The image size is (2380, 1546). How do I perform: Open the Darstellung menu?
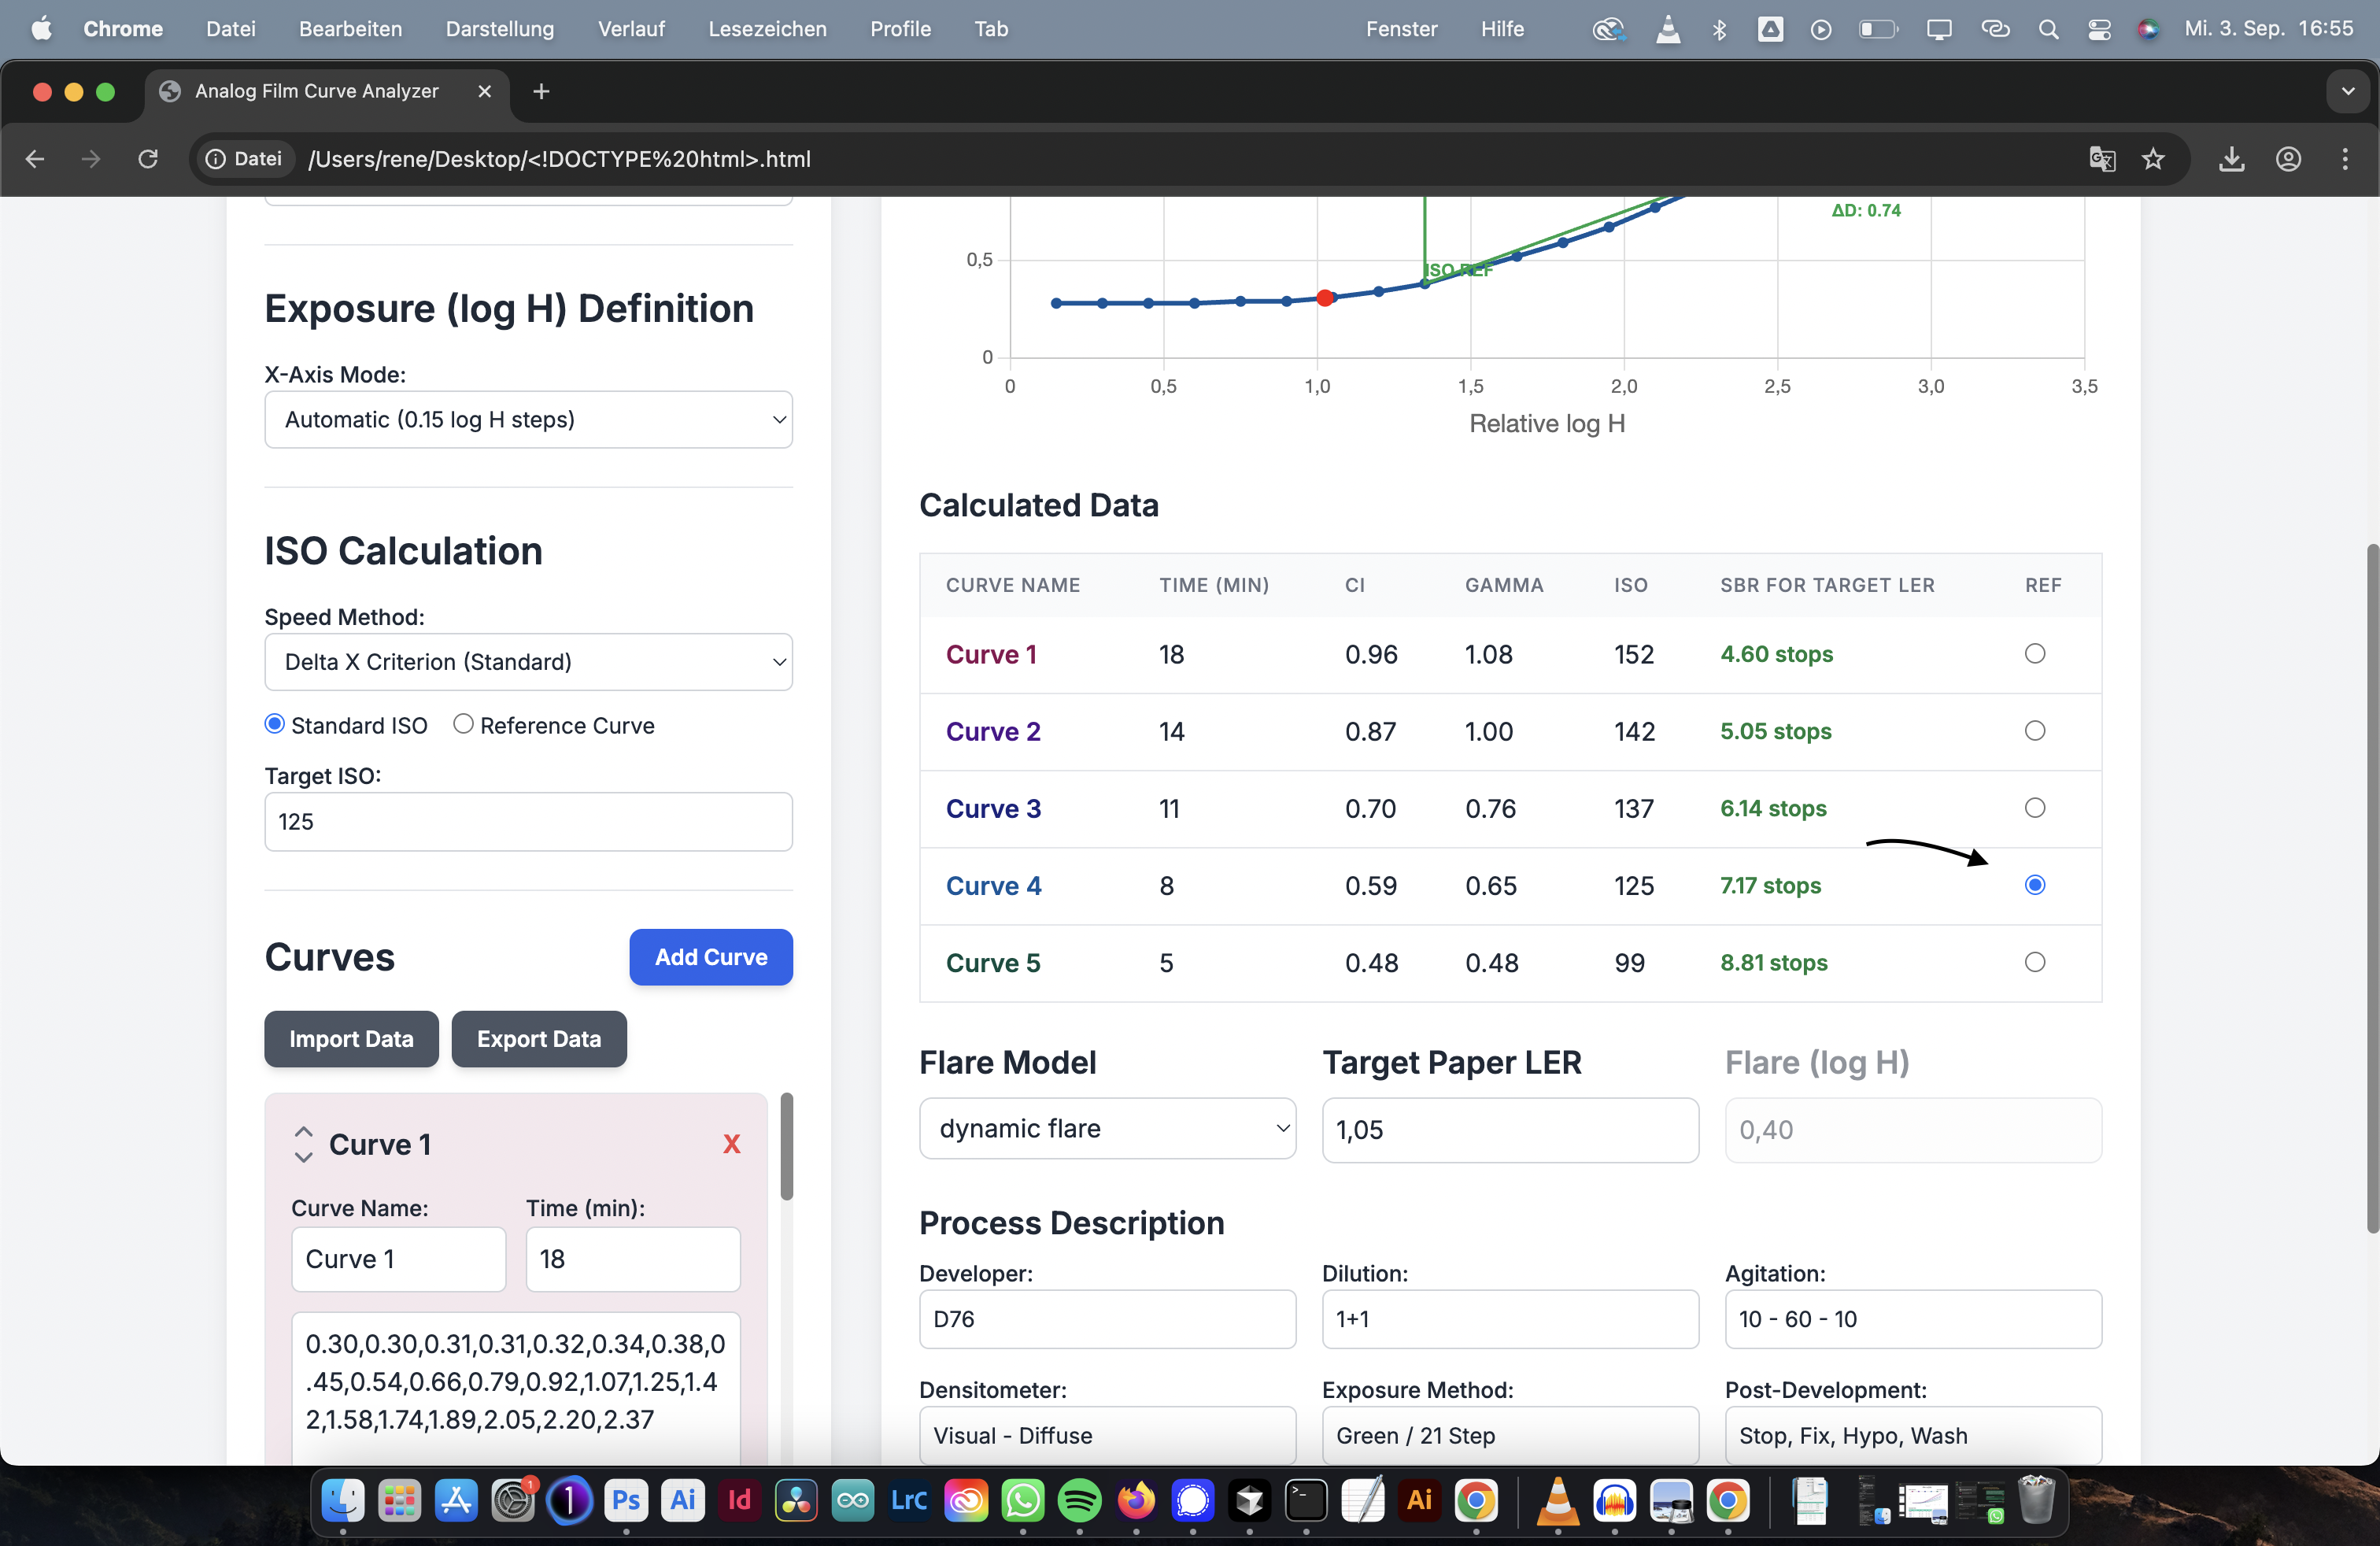click(x=499, y=29)
